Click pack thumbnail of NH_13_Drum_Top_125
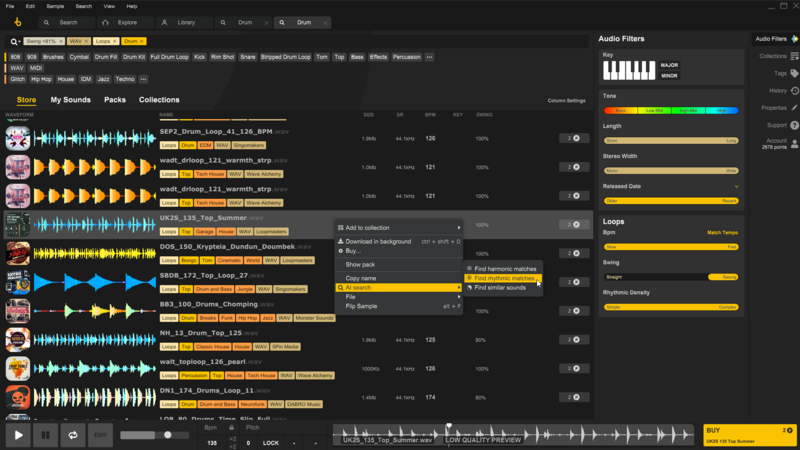 pos(18,340)
